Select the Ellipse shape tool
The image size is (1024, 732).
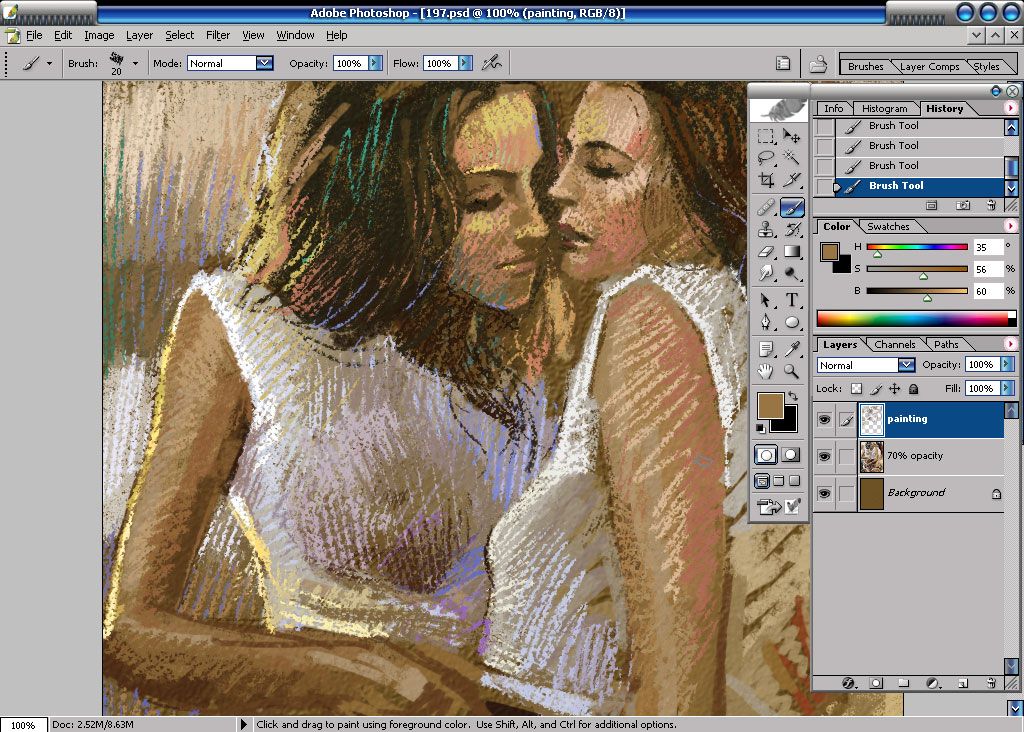792,322
